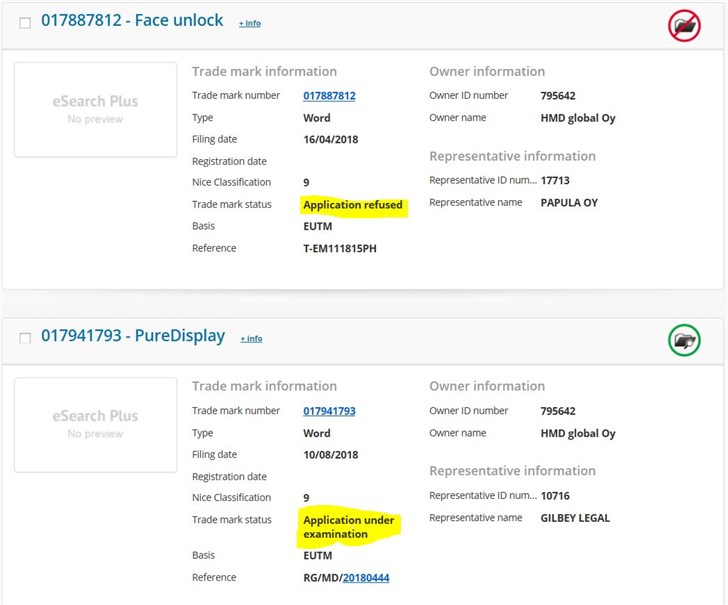The height and width of the screenshot is (605, 728).
Task: Click representative name PAPULA OY
Action: pyautogui.click(x=569, y=203)
